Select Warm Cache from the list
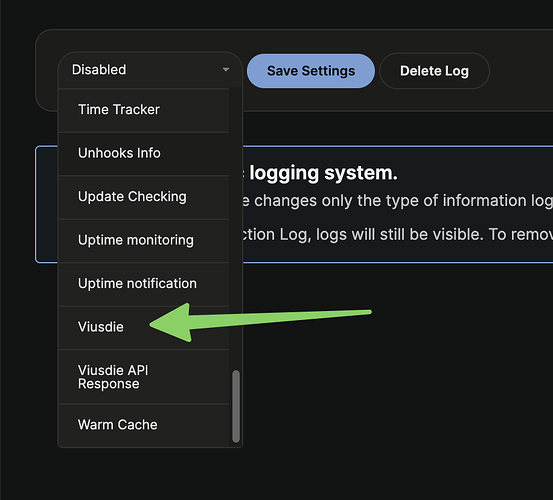This screenshot has height=500, width=553. [x=144, y=425]
